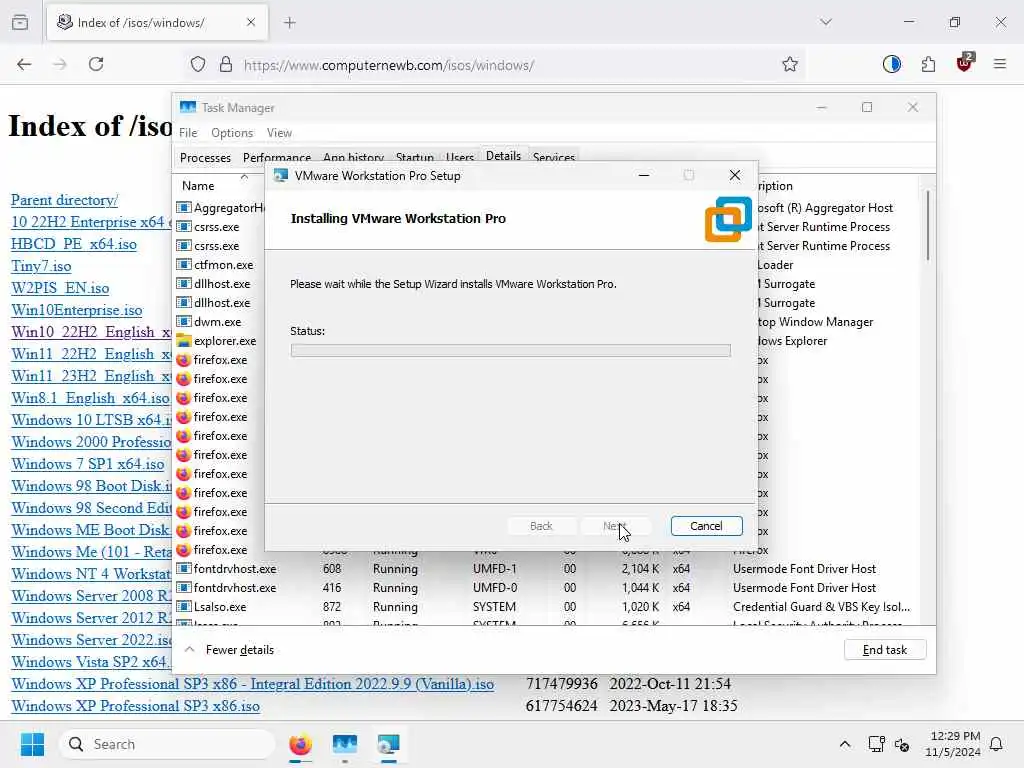Open the XP Integral Edition Vanilla iso link
1024x768 pixels.
tap(253, 684)
